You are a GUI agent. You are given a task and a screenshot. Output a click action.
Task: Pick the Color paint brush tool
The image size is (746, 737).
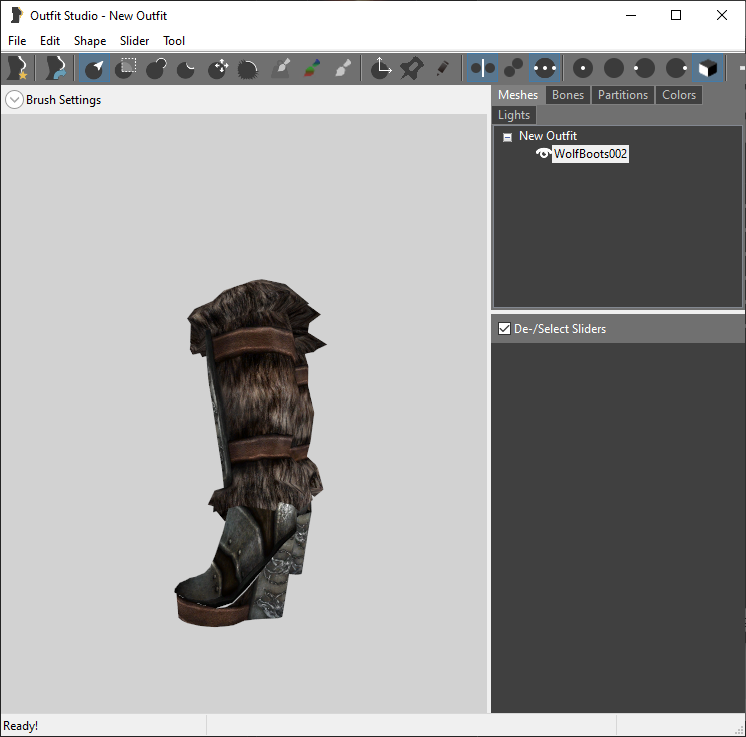pyautogui.click(x=312, y=68)
